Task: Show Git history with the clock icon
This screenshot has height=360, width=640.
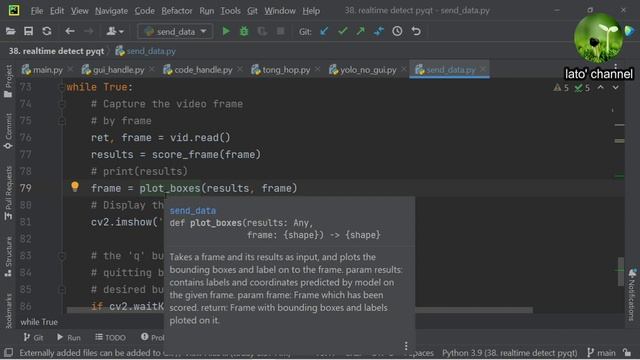Action: [397, 31]
